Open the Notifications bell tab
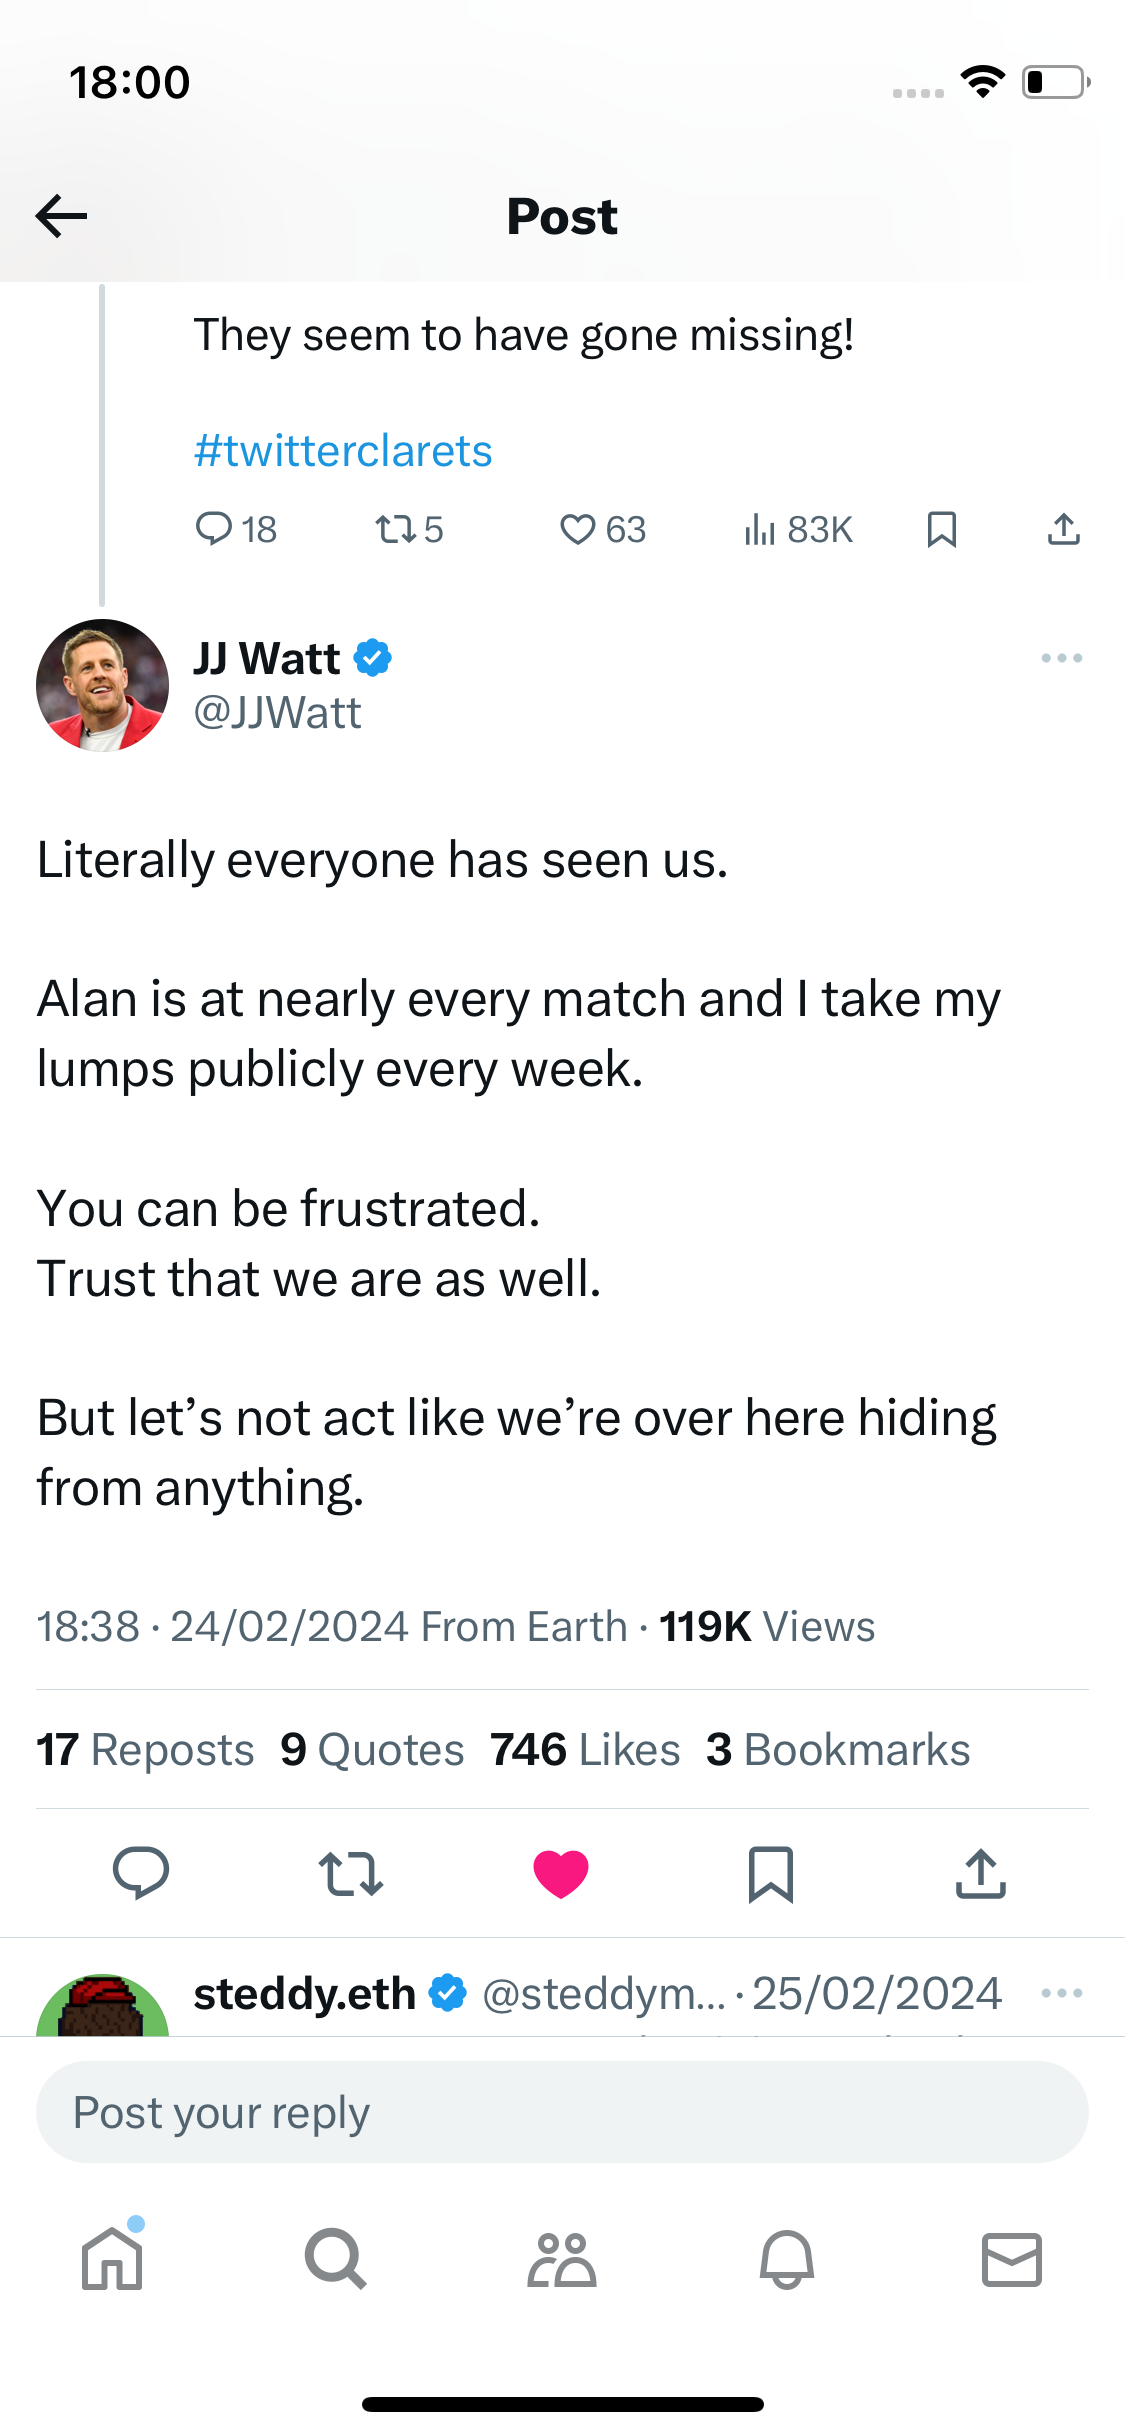1125x2436 pixels. tap(787, 2259)
